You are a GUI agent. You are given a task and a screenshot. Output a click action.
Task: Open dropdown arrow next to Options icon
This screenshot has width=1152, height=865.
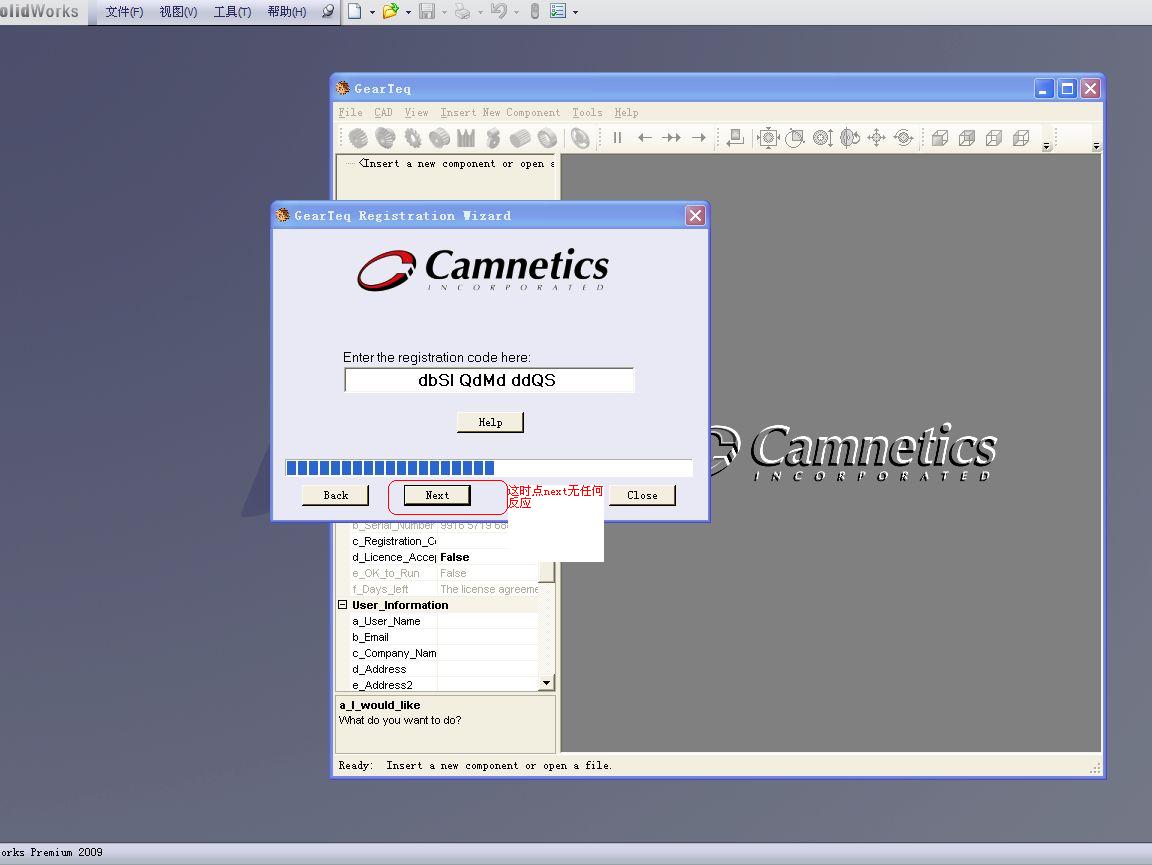pyautogui.click(x=575, y=12)
